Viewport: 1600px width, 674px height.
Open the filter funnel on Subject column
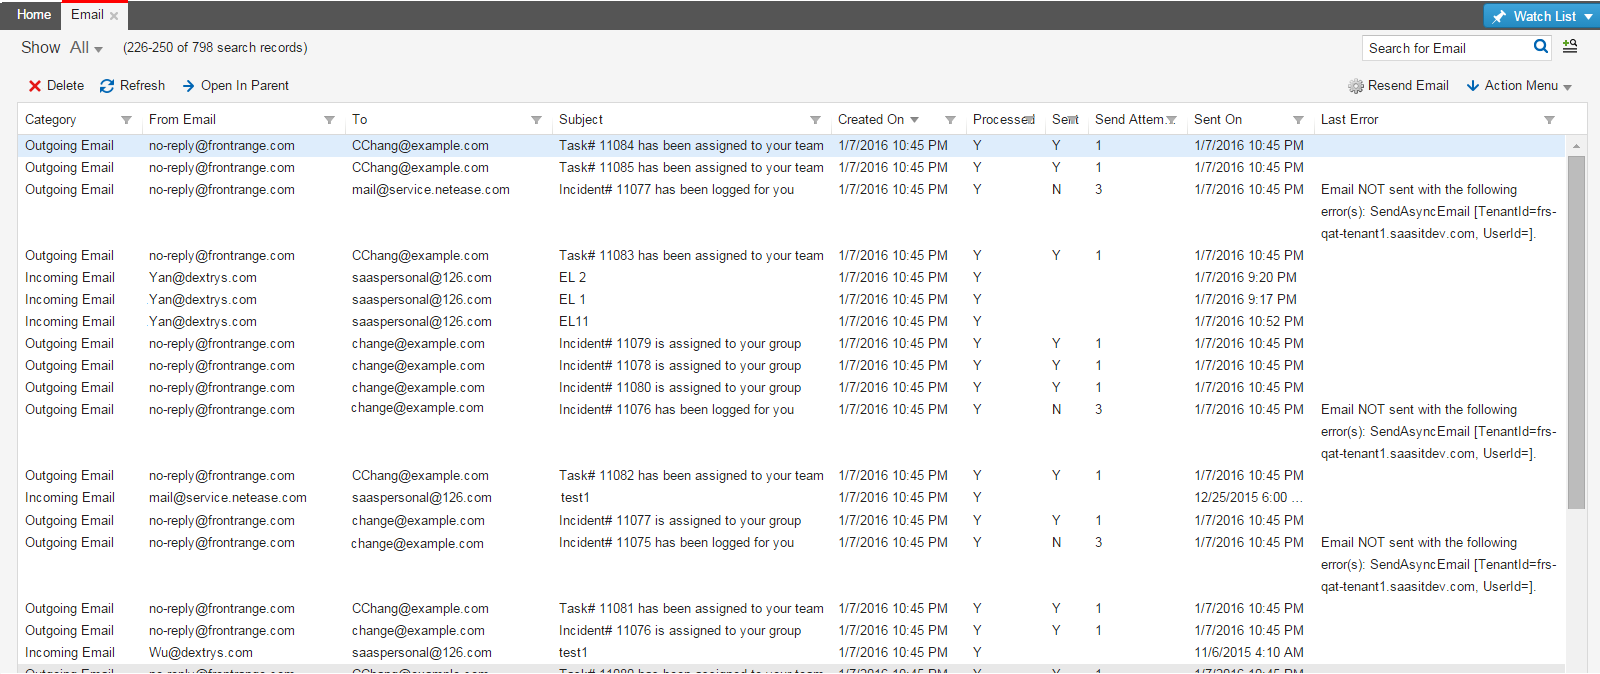tap(815, 120)
